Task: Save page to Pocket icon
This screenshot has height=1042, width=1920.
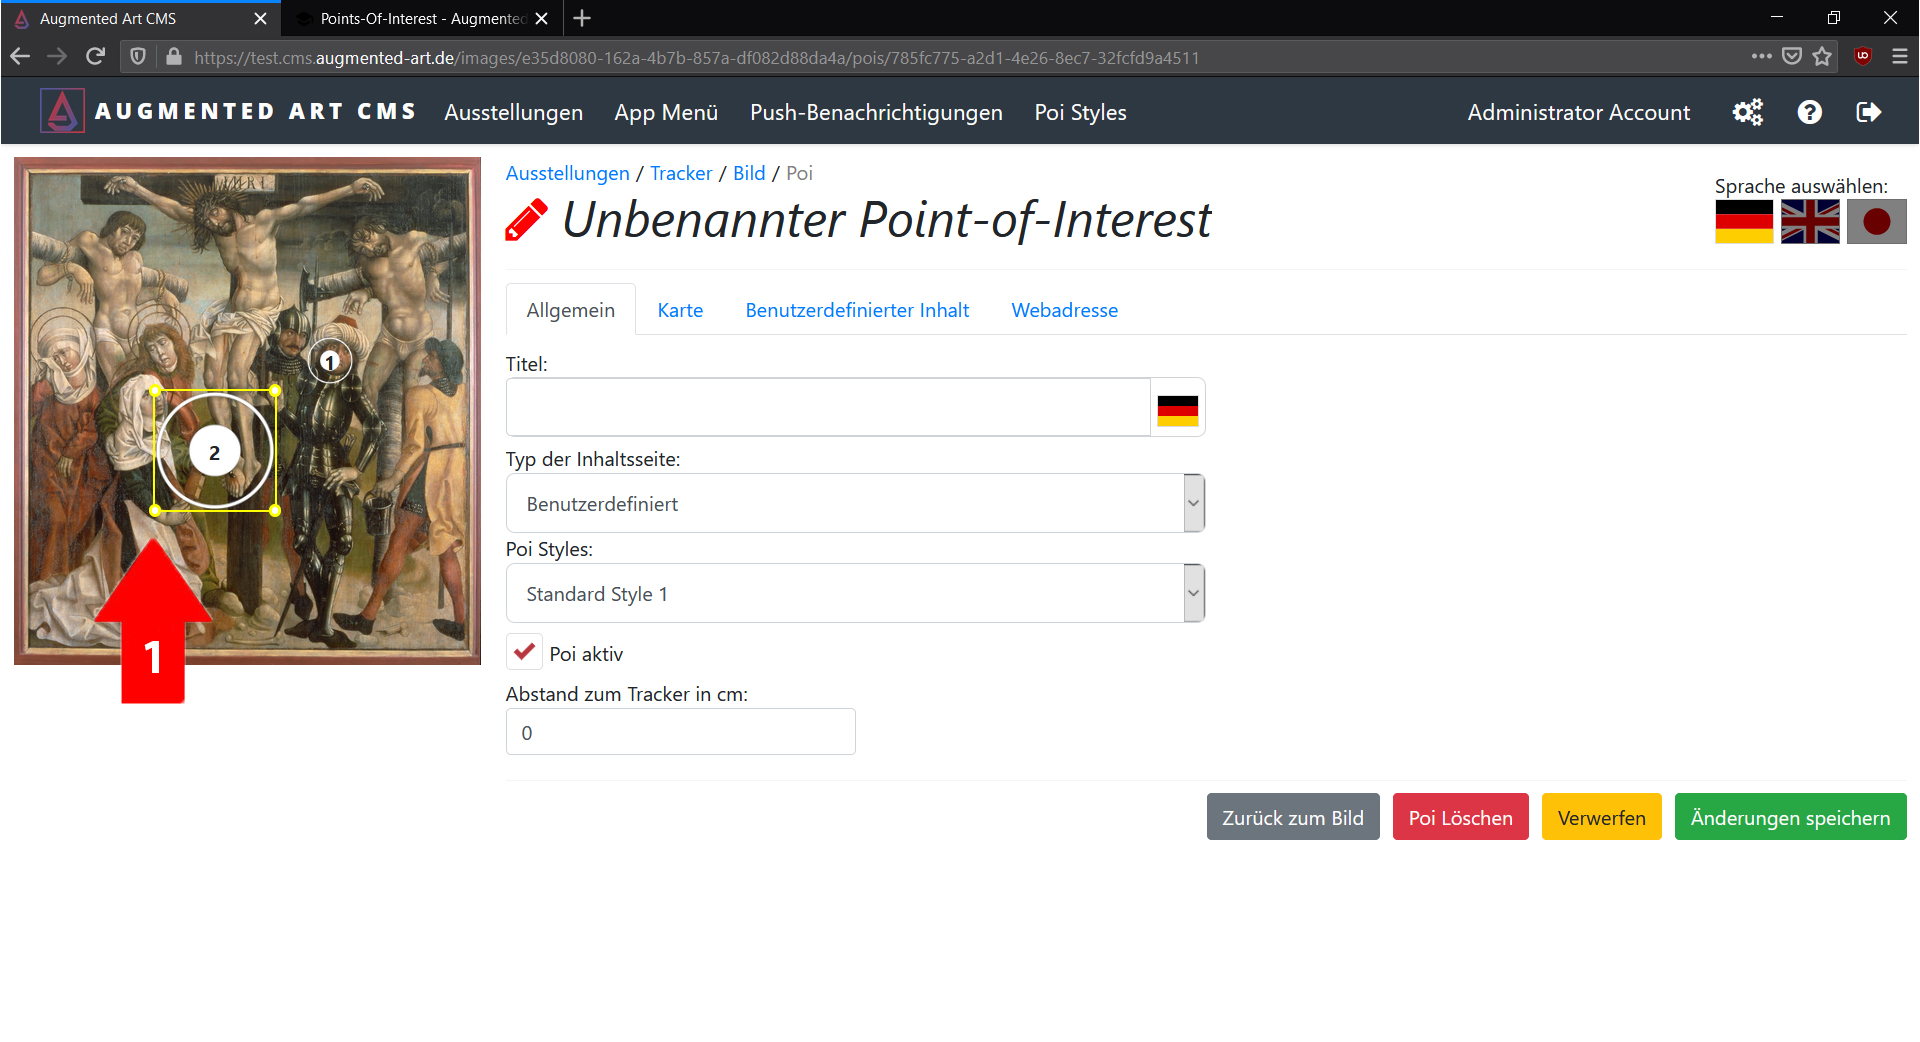Action: [x=1792, y=57]
